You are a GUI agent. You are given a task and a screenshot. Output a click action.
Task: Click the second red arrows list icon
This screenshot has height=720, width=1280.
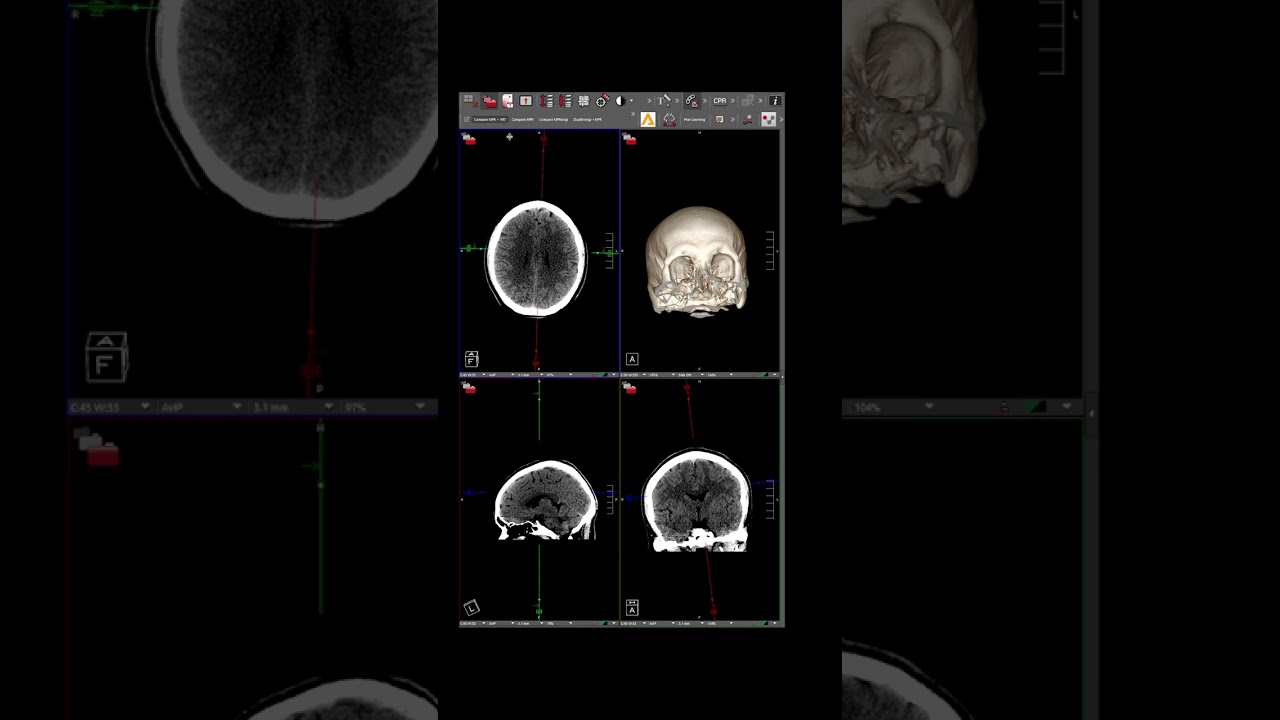click(x=565, y=101)
